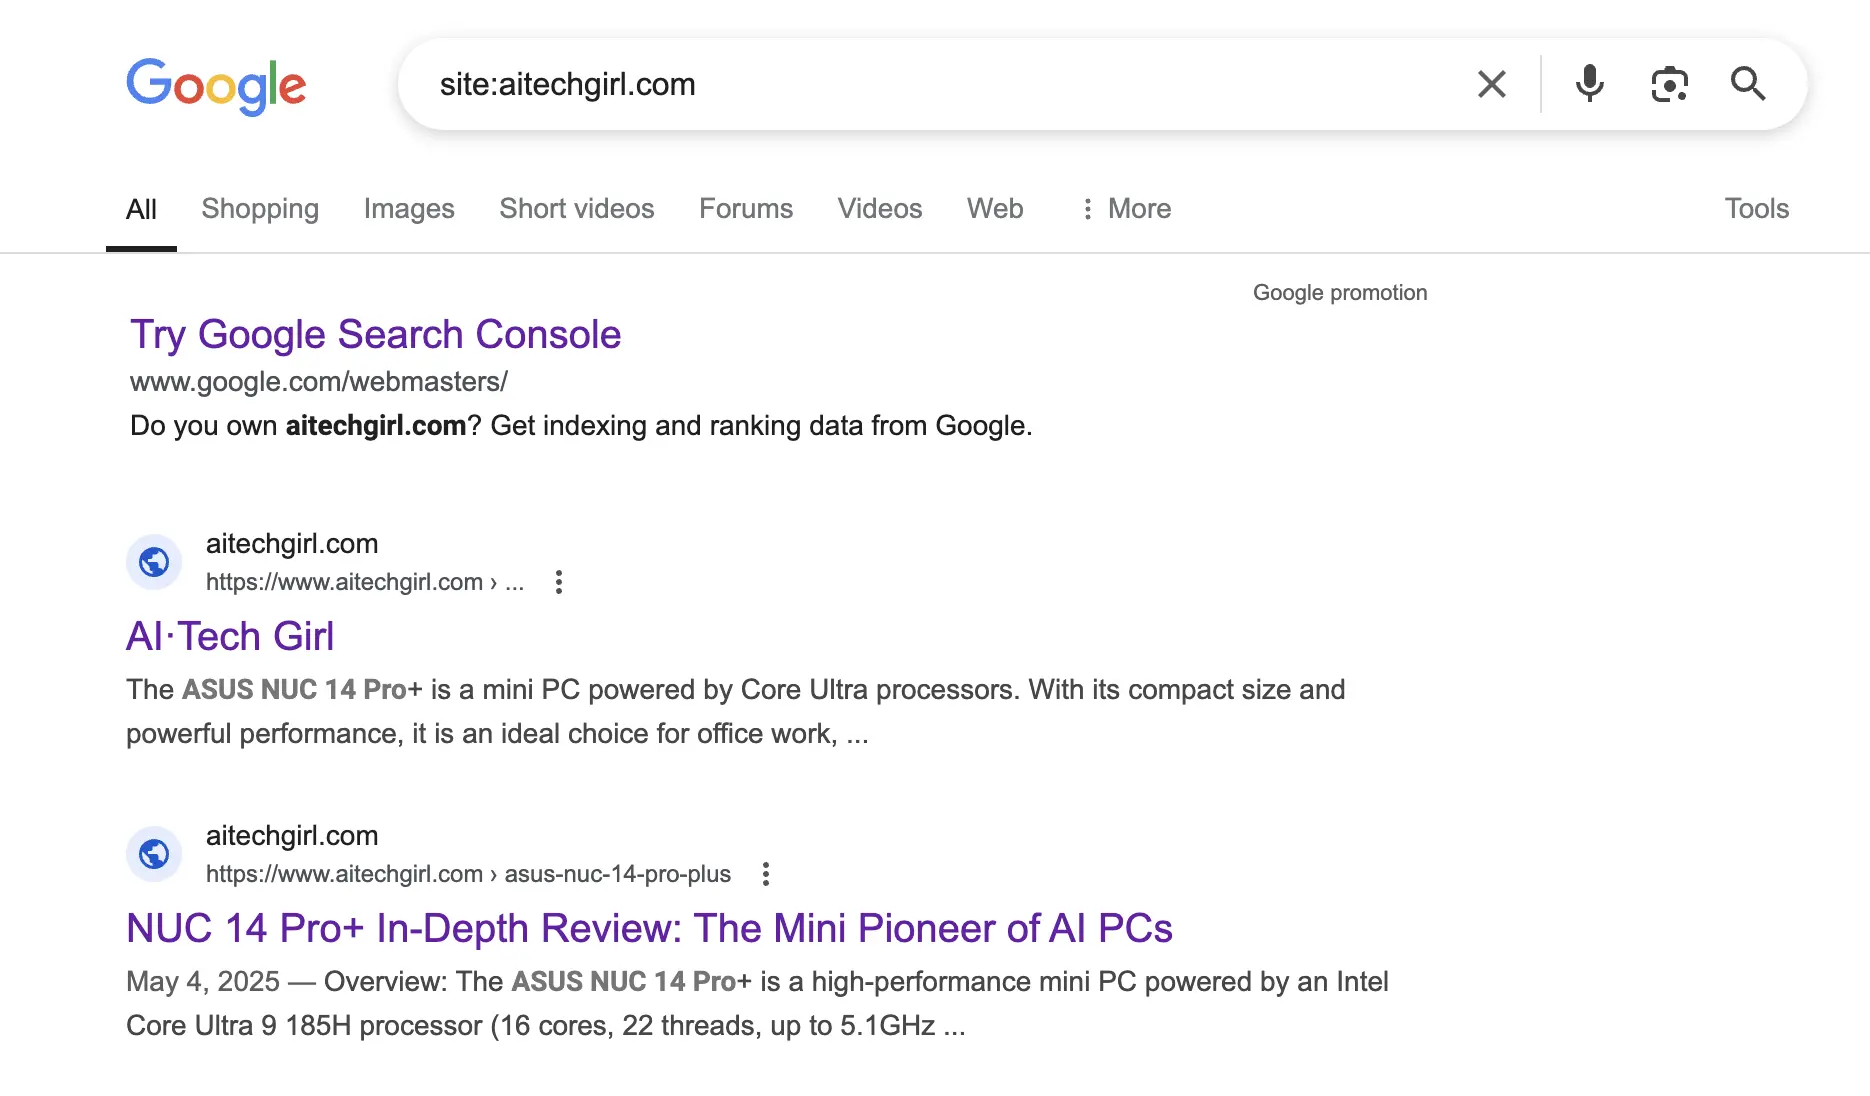
Task: Open the Tools menu
Action: [x=1756, y=209]
